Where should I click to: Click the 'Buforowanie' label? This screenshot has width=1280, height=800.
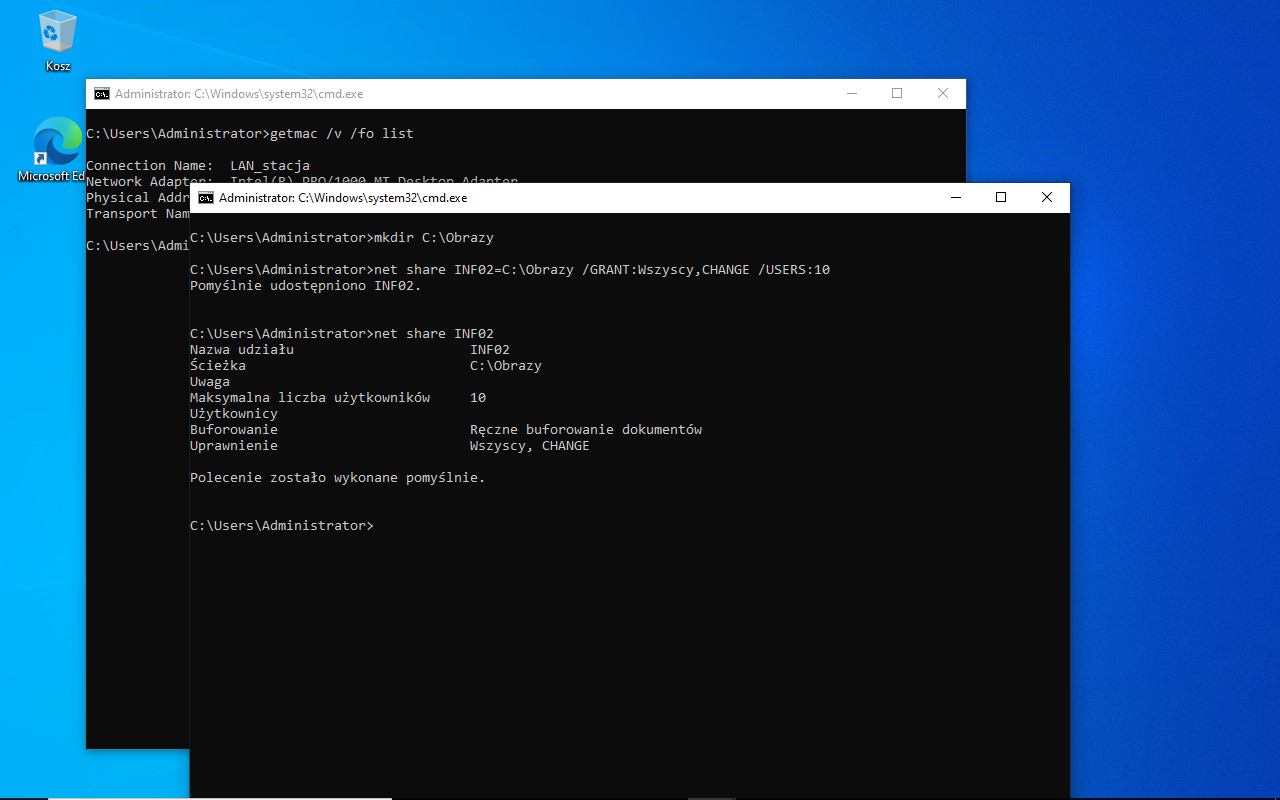[234, 430]
